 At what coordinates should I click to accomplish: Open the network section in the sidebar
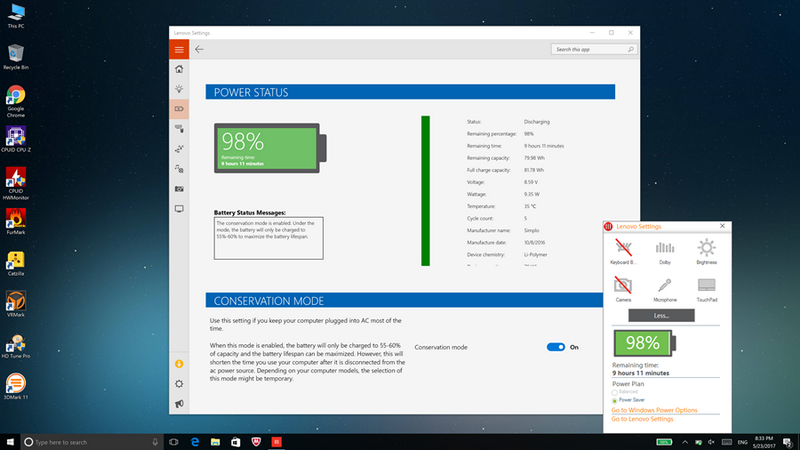click(x=179, y=149)
